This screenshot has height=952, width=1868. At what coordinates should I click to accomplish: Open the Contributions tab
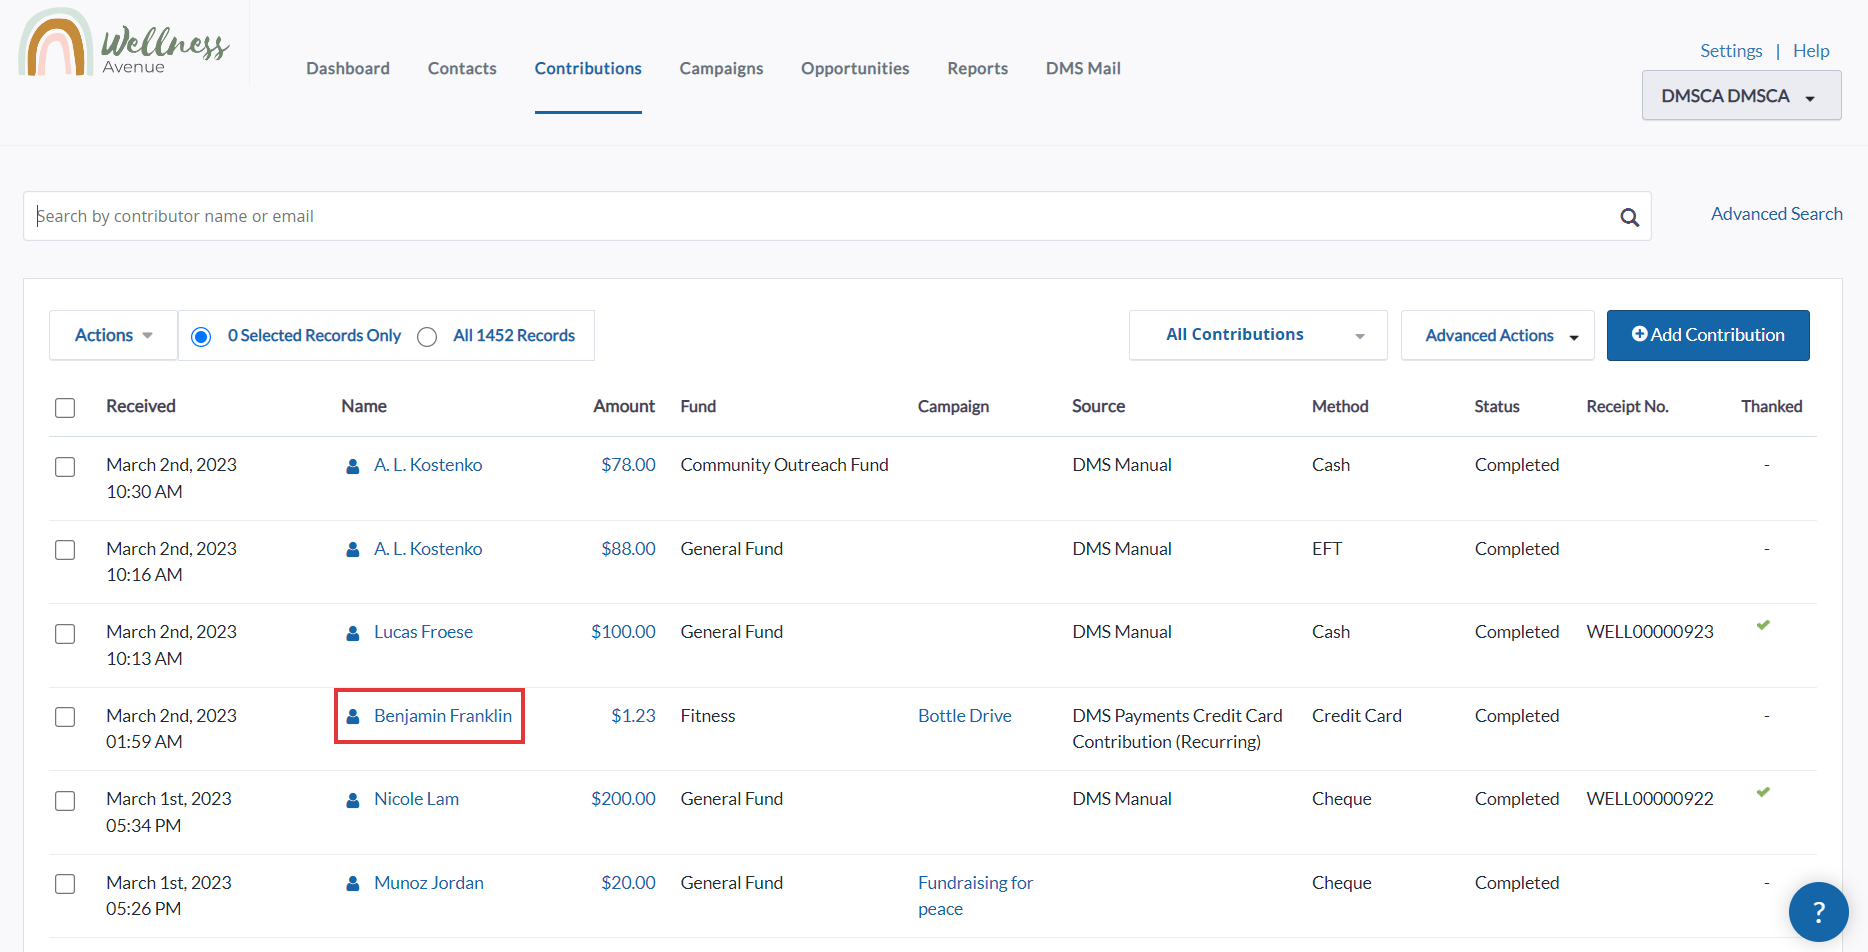[588, 68]
